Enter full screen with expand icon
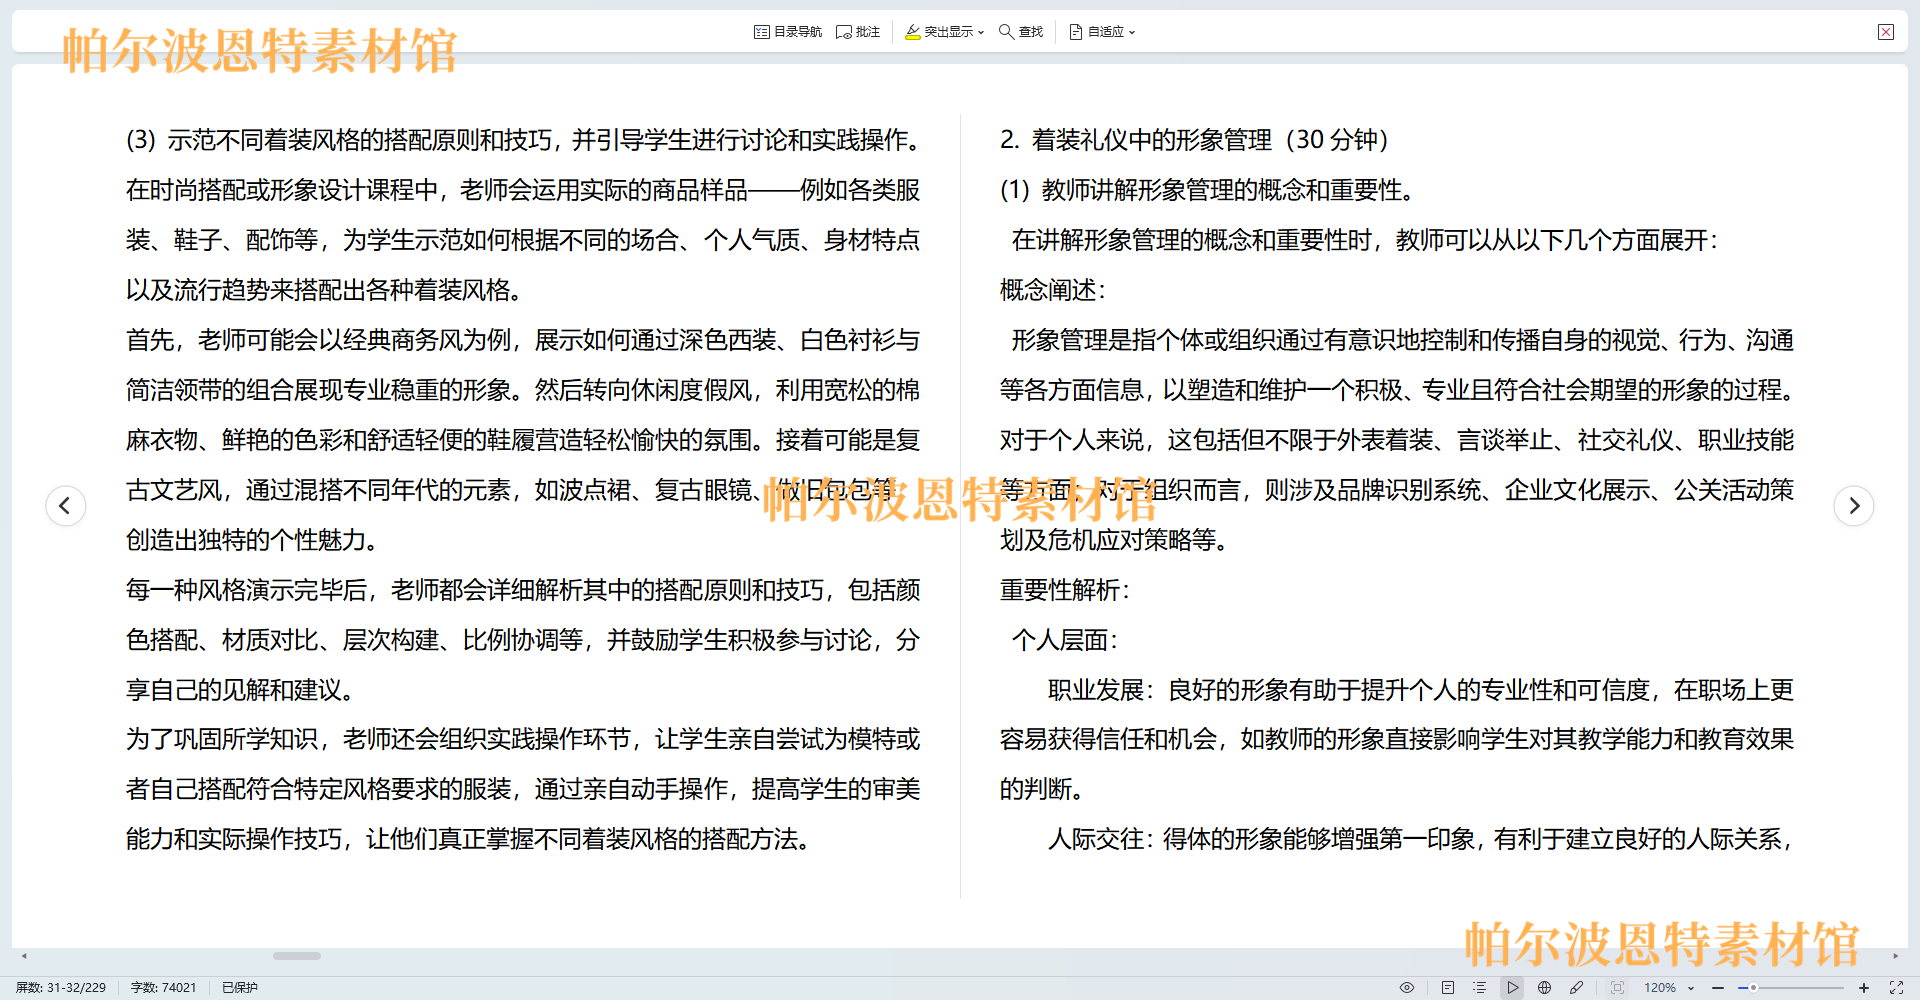This screenshot has height=1000, width=1920. (x=1896, y=987)
